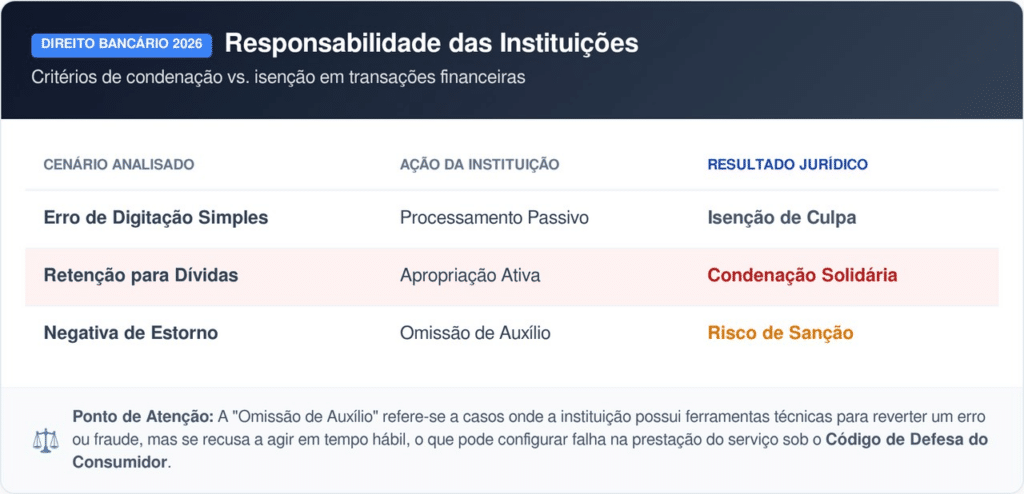
Task: Select the Processamento Passivo cell
Action: click(494, 217)
